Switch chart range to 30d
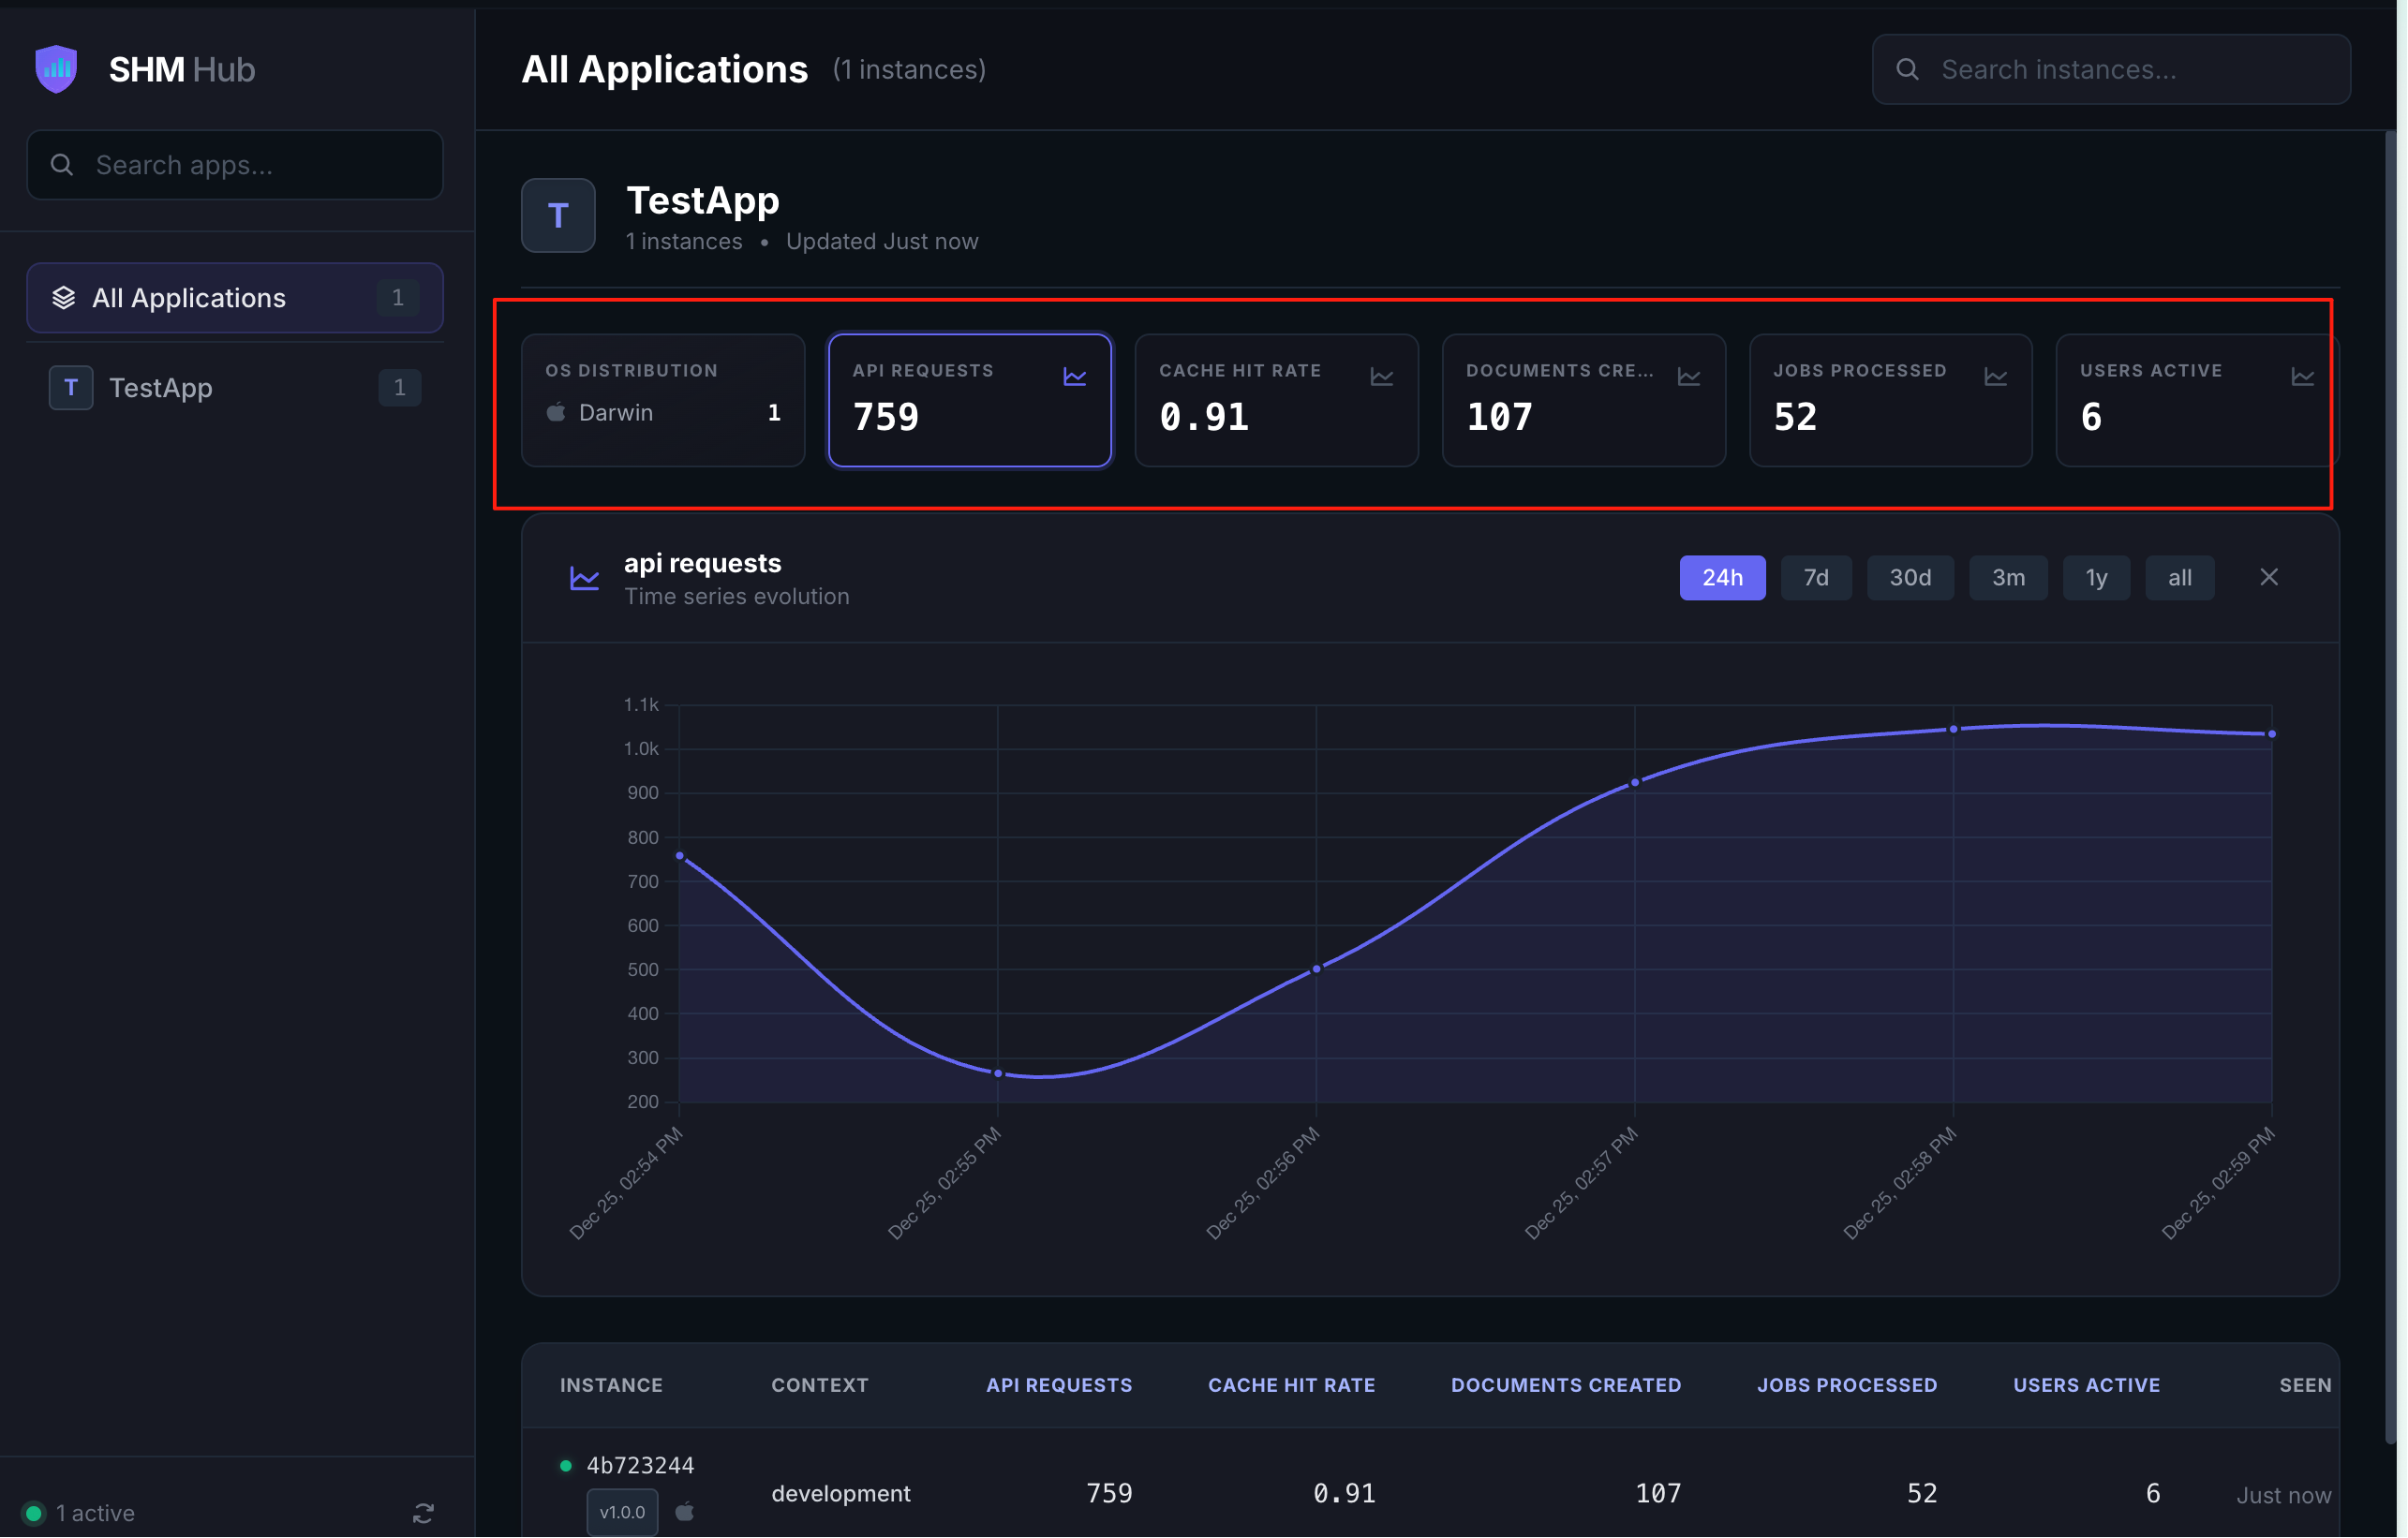The height and width of the screenshot is (1538, 2408). point(1909,578)
